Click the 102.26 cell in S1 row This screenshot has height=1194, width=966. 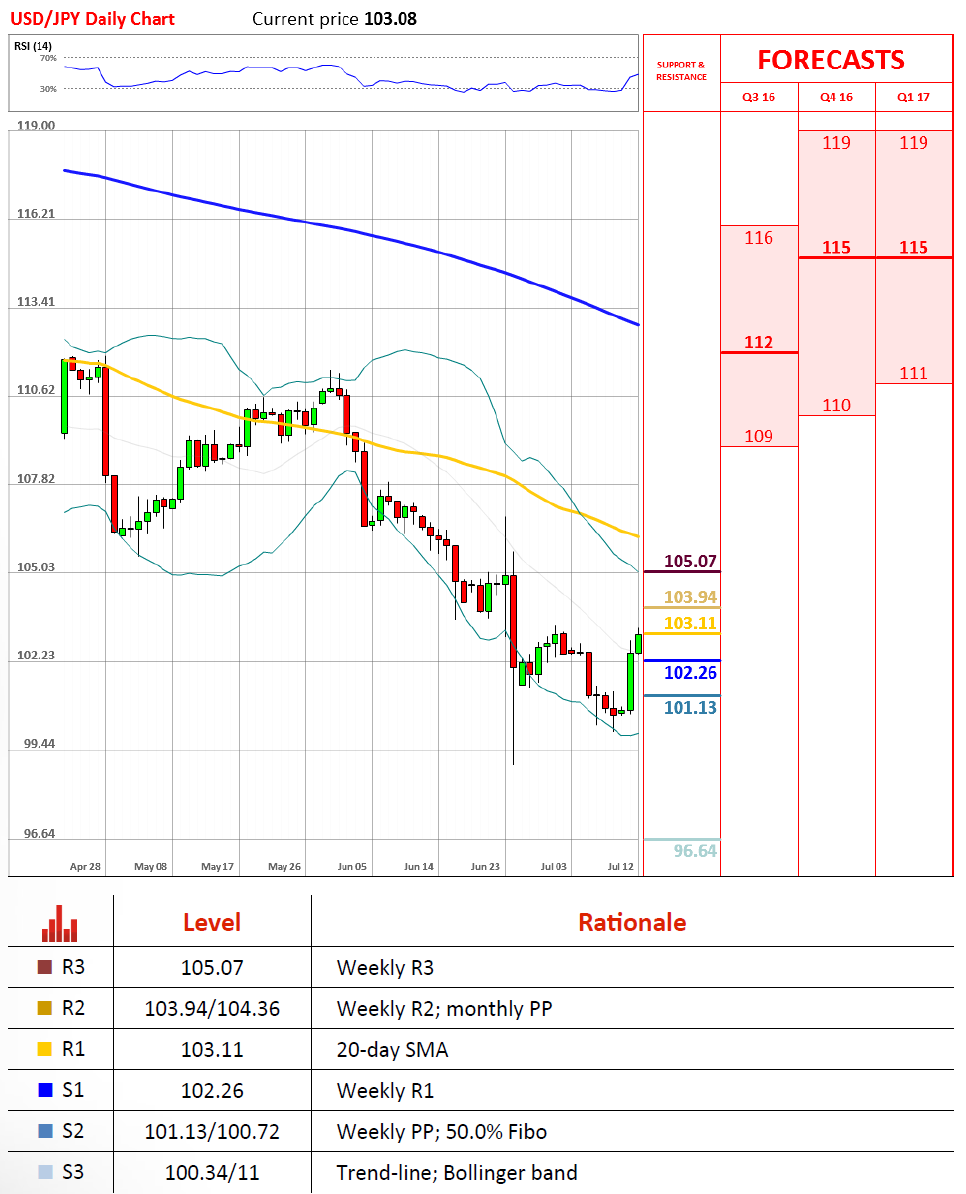pyautogui.click(x=212, y=1091)
